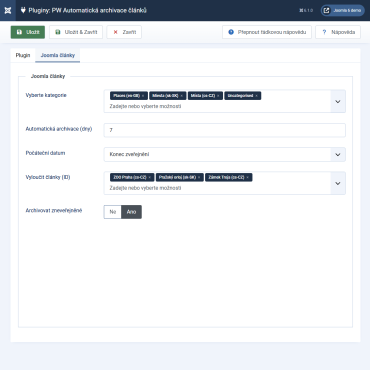Set Archivovat zneveřejněné to Ne
This screenshot has width=370, height=370.
pos(113,212)
